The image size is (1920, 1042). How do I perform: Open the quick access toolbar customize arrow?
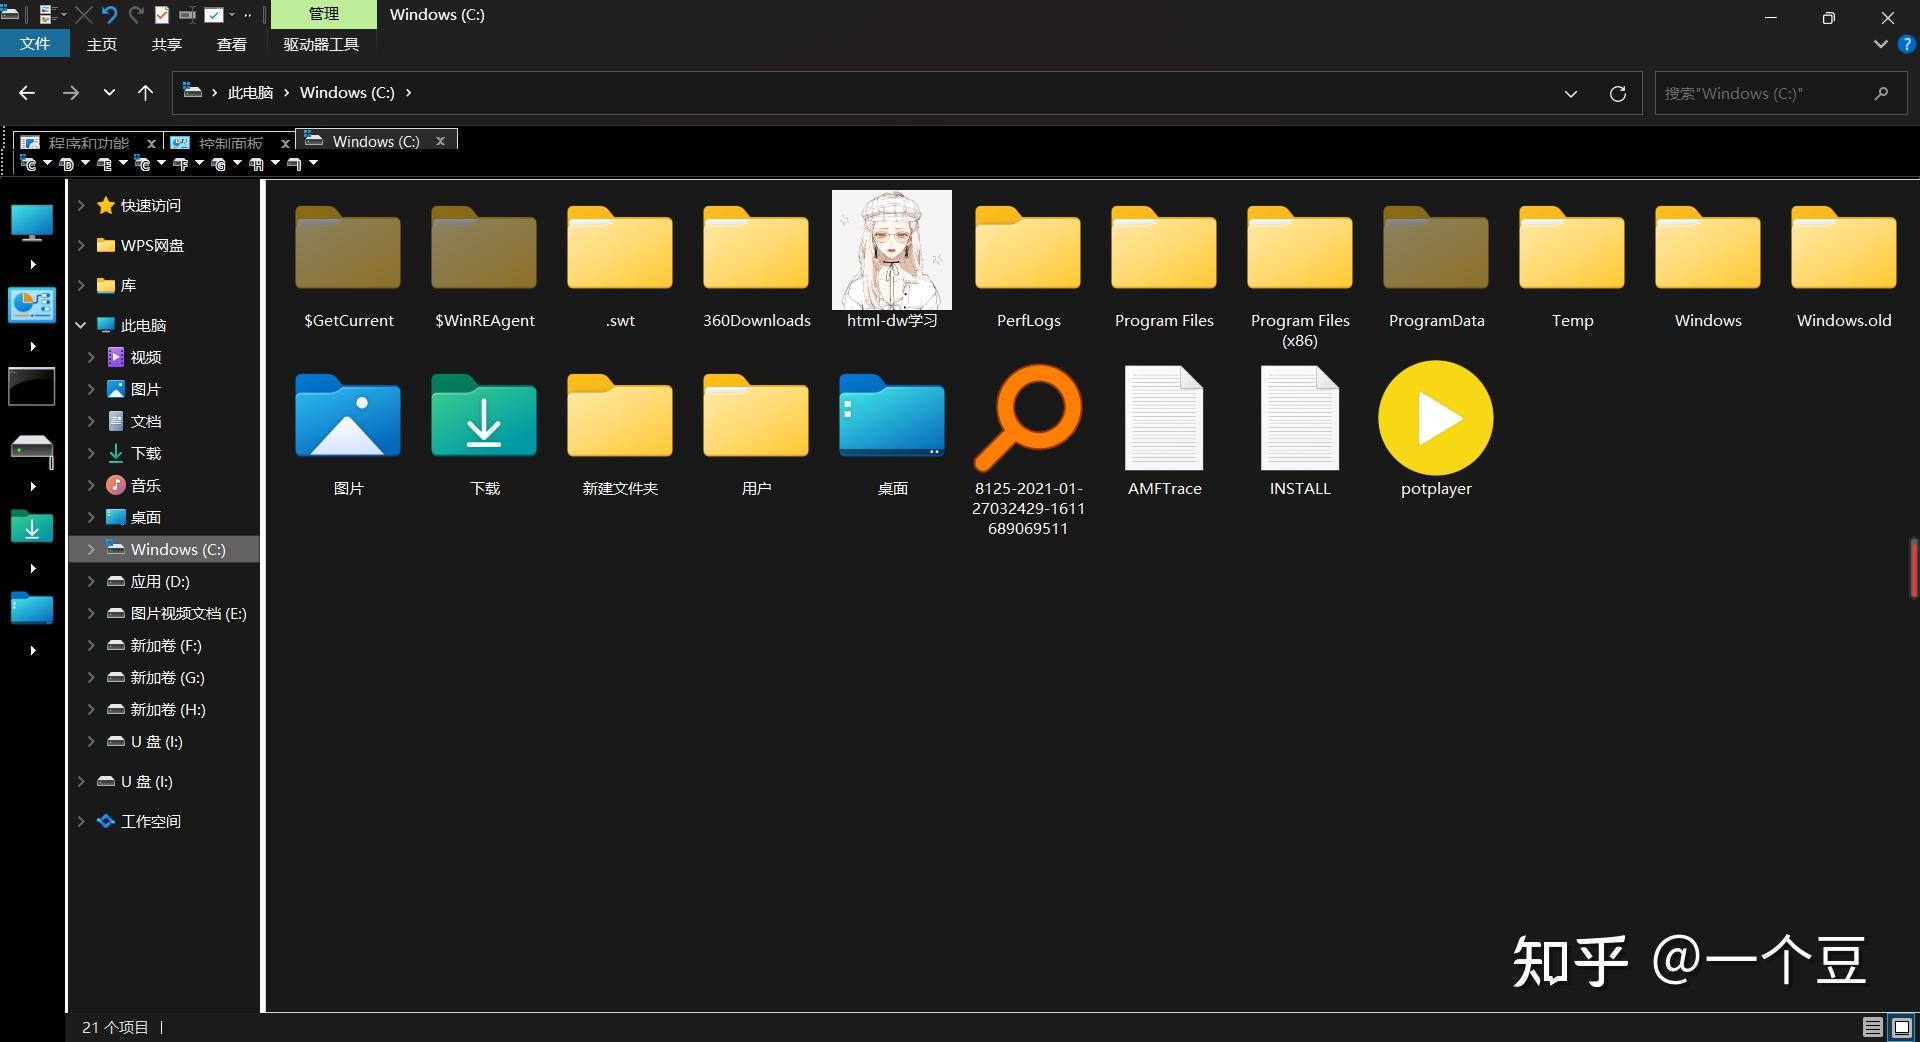click(x=247, y=15)
